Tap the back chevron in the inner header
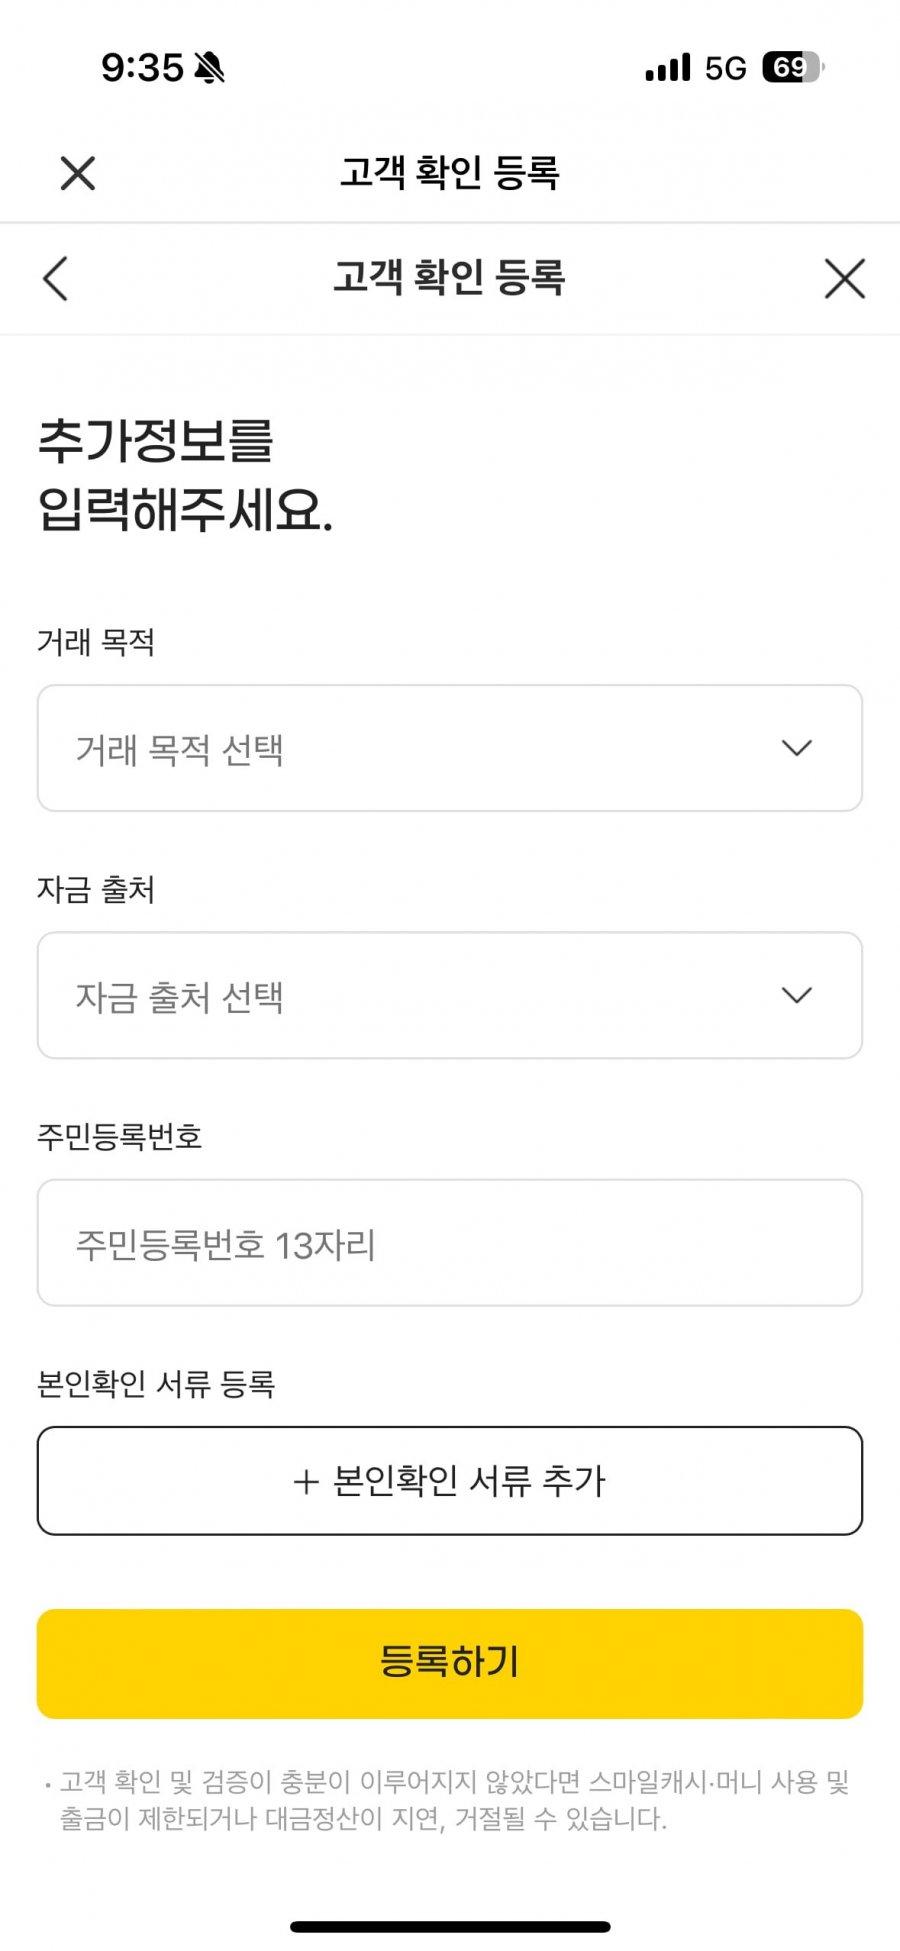 click(56, 278)
